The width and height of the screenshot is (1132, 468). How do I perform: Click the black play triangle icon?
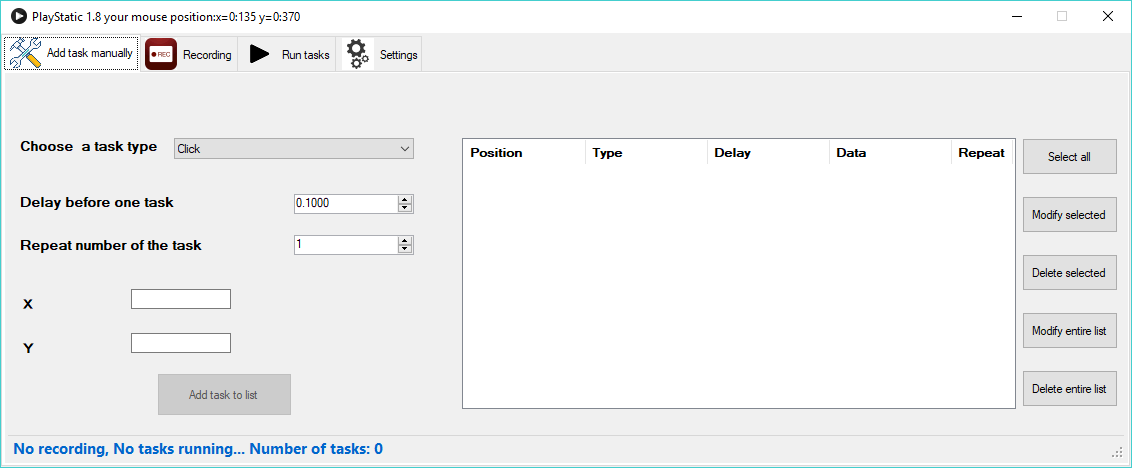click(260, 54)
